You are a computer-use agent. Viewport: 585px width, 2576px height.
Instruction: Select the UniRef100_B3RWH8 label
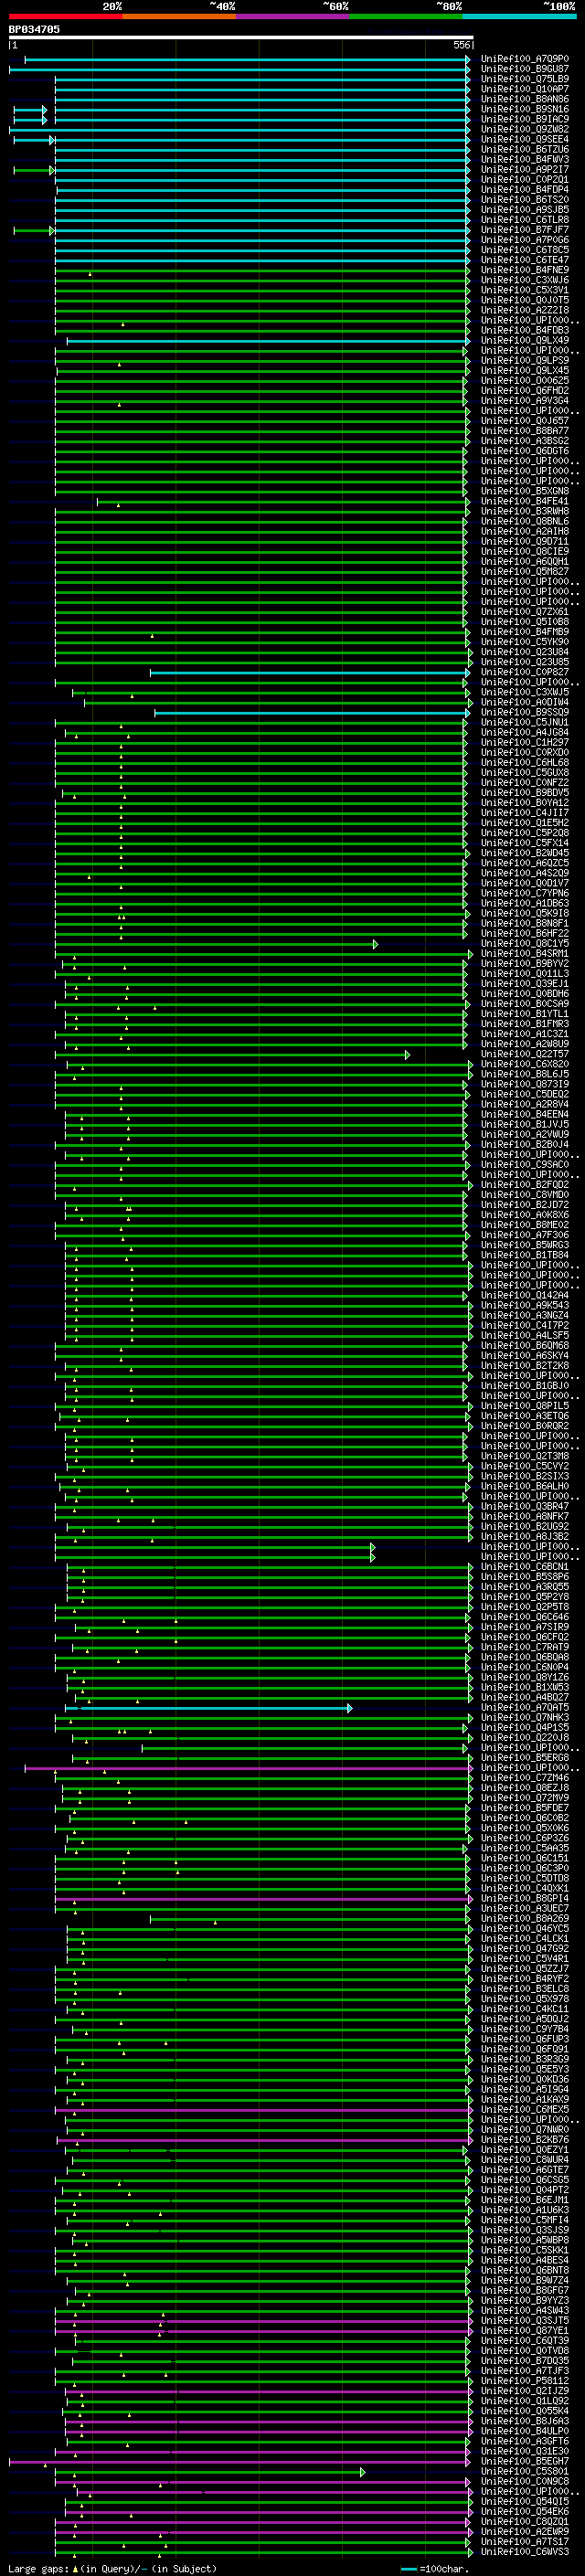pos(524,511)
